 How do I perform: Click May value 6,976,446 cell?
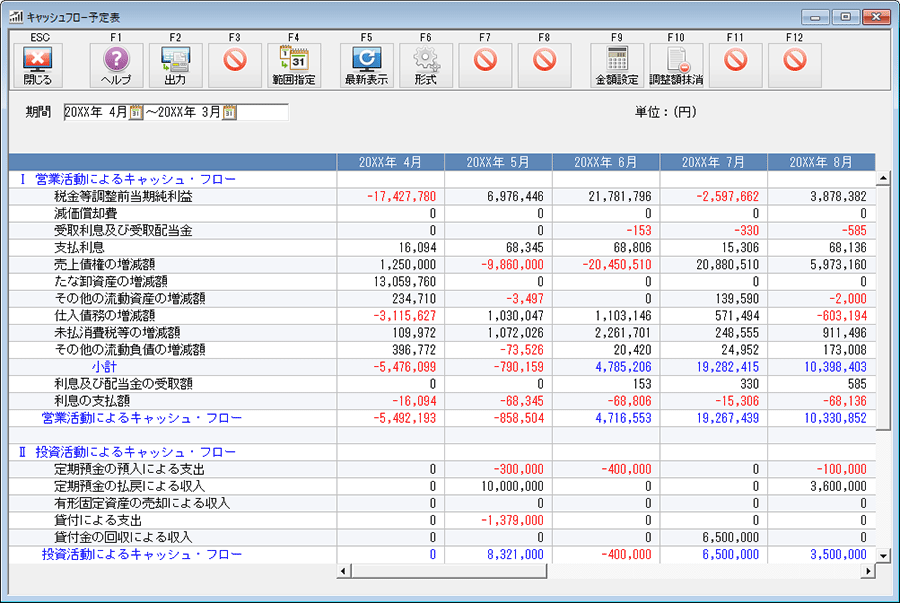[x=498, y=197]
